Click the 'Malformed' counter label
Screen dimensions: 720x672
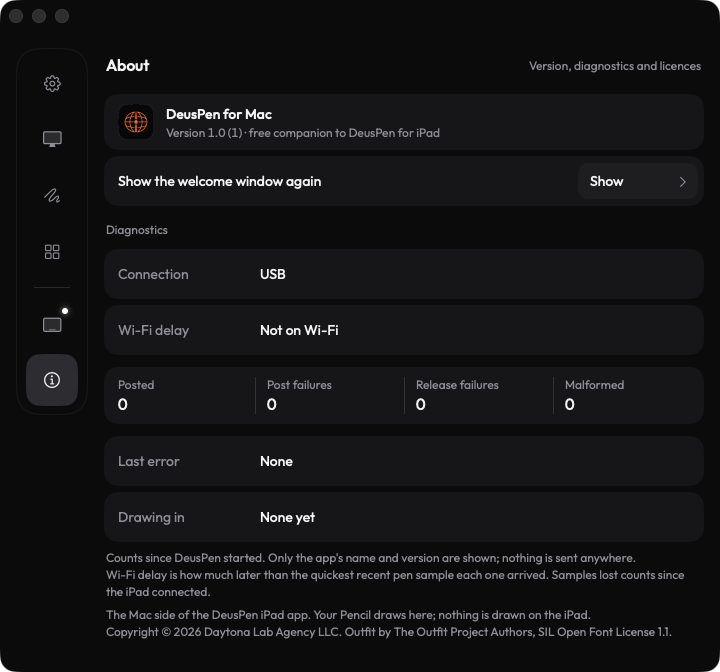pos(594,385)
